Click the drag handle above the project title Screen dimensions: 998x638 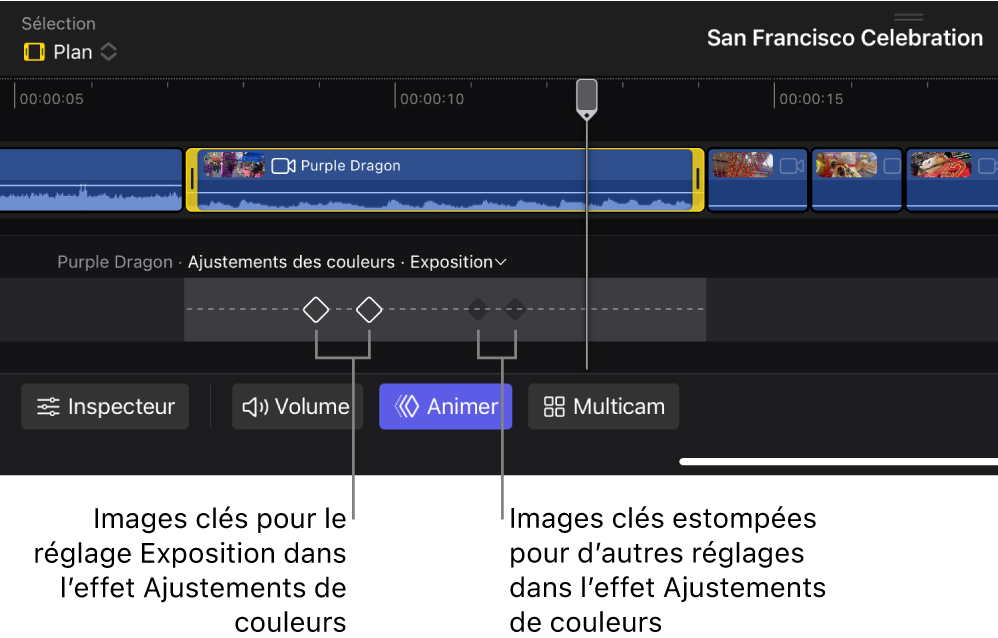pyautogui.click(x=909, y=17)
